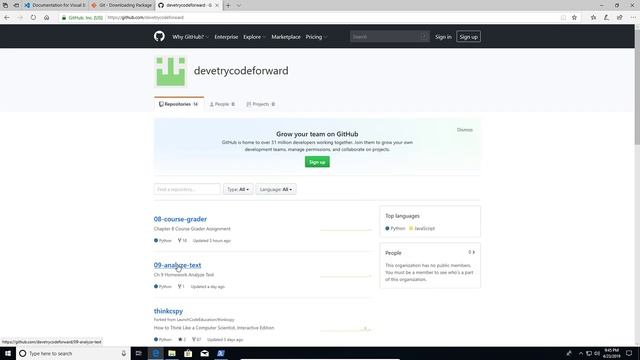Click the Edge browser taskbar icon
640x360 pixels.
pyautogui.click(x=156, y=353)
